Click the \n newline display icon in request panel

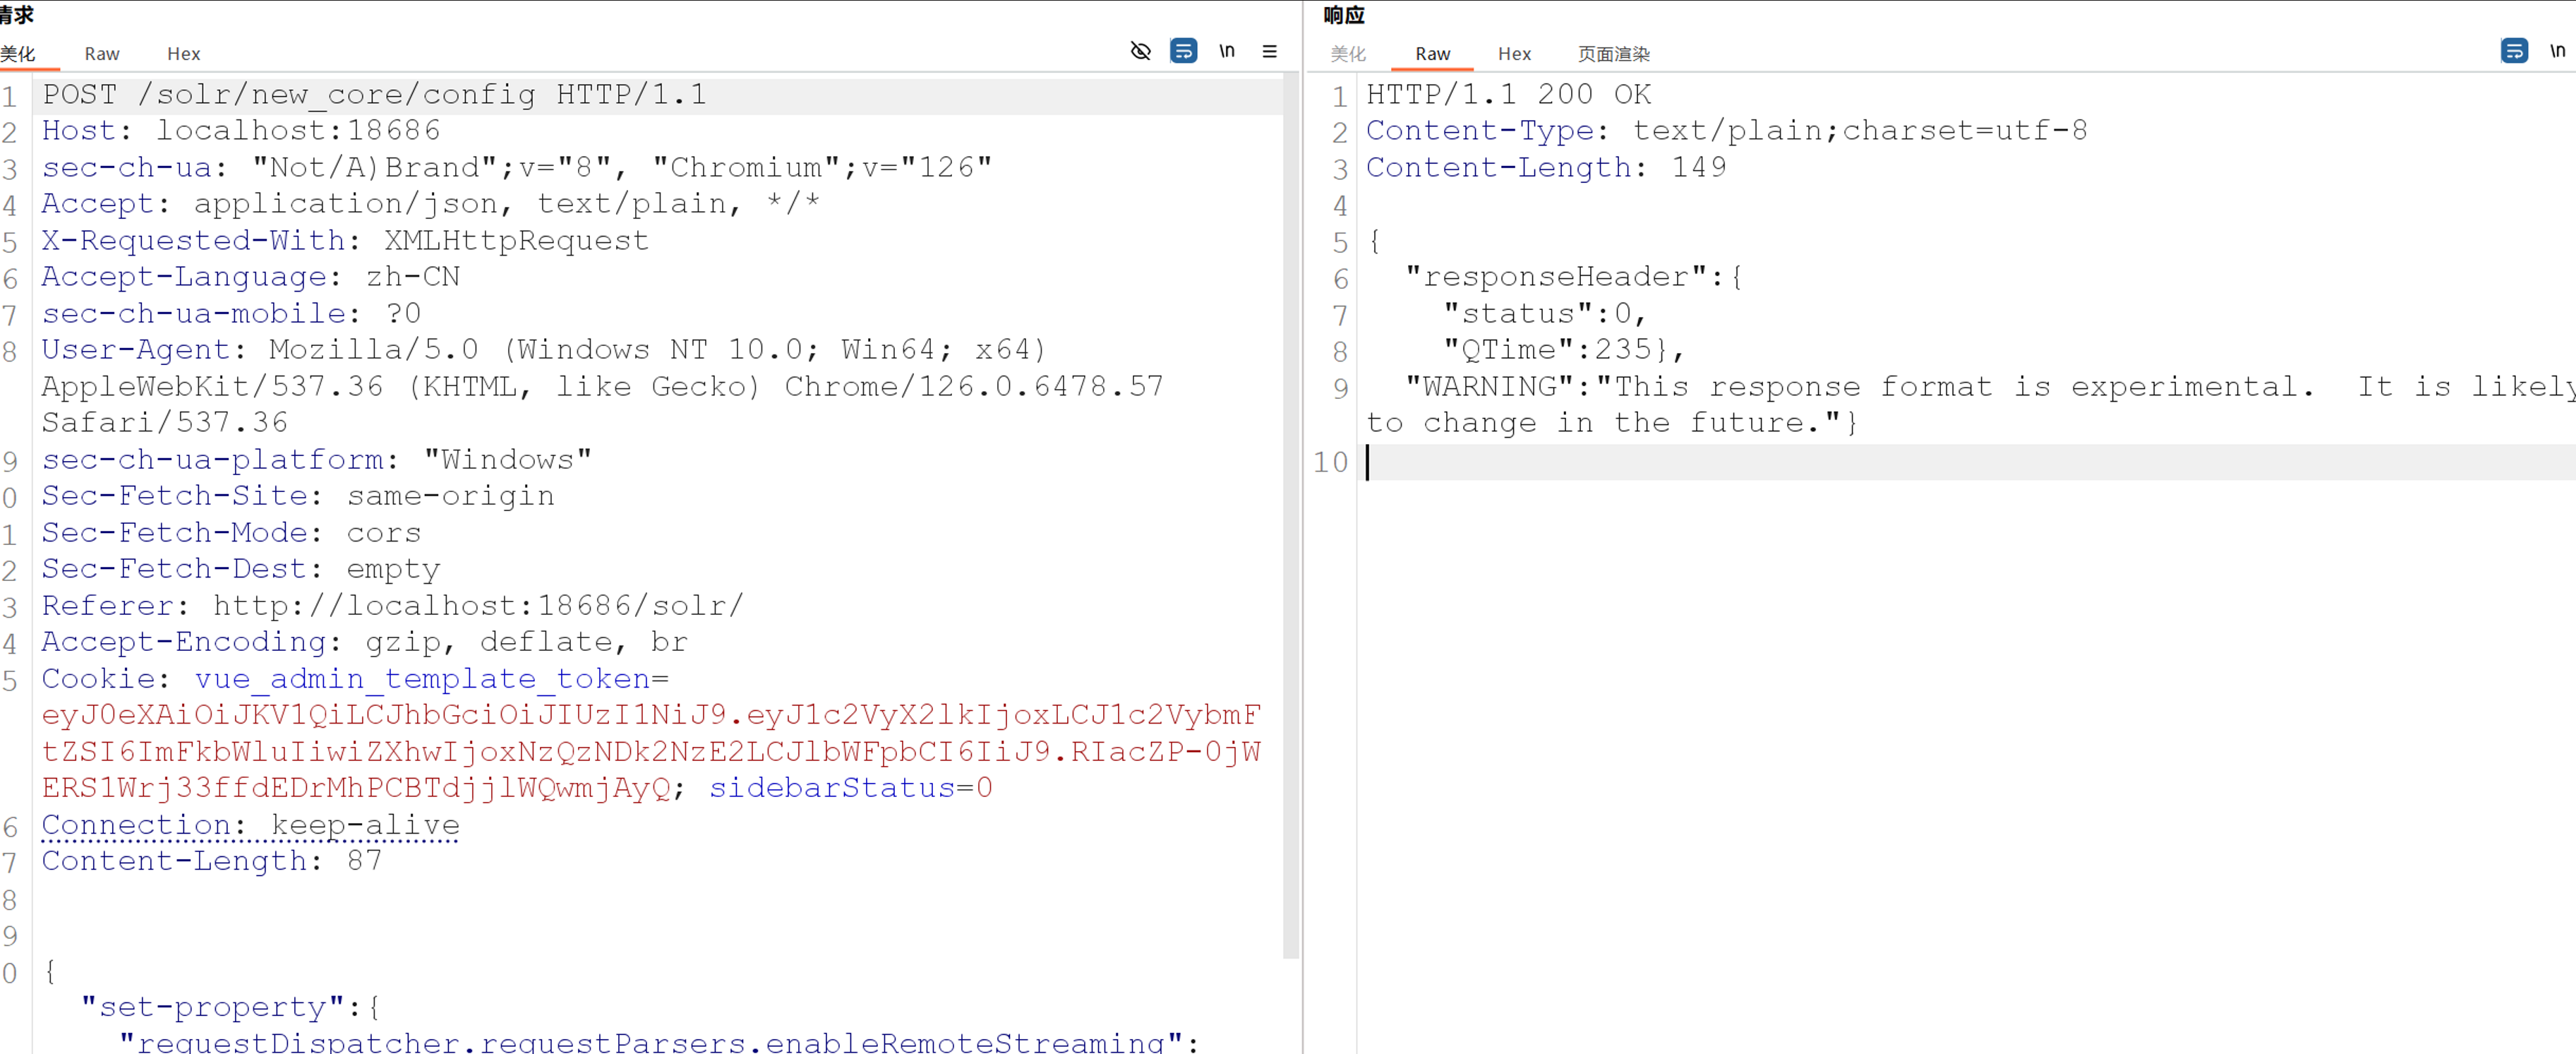point(1227,51)
